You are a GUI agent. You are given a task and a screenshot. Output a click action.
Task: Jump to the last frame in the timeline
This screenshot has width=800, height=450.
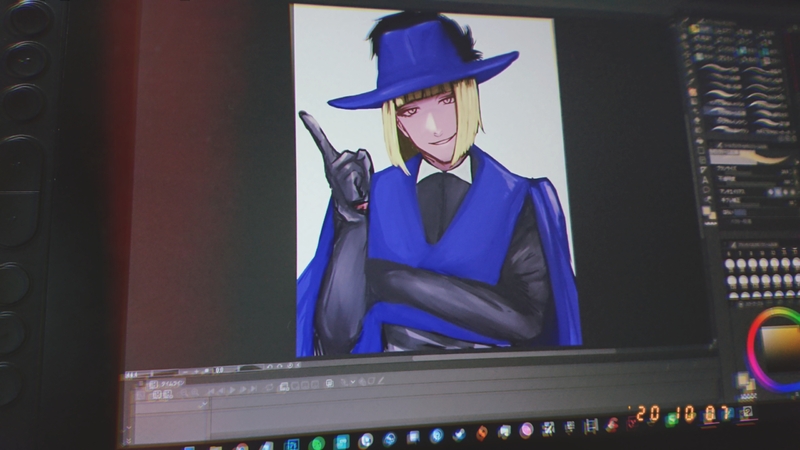(x=253, y=390)
